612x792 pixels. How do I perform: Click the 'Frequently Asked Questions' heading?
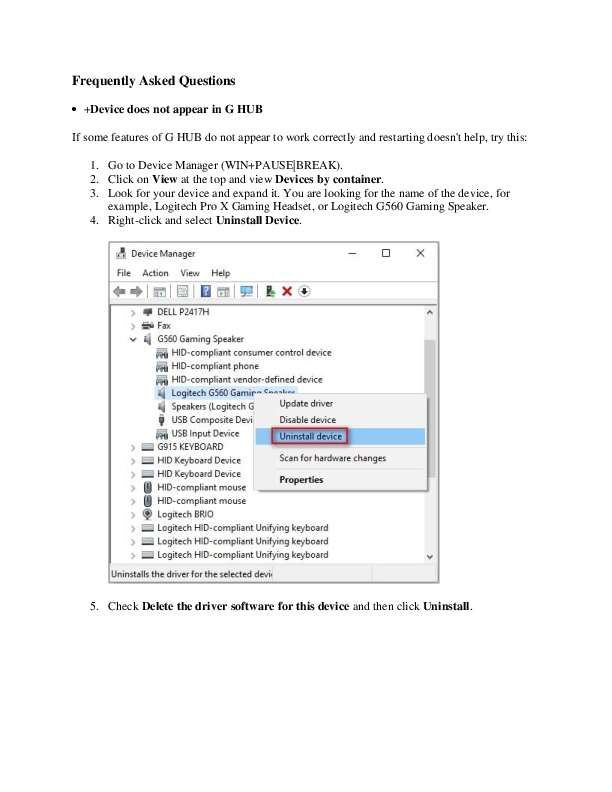click(154, 81)
